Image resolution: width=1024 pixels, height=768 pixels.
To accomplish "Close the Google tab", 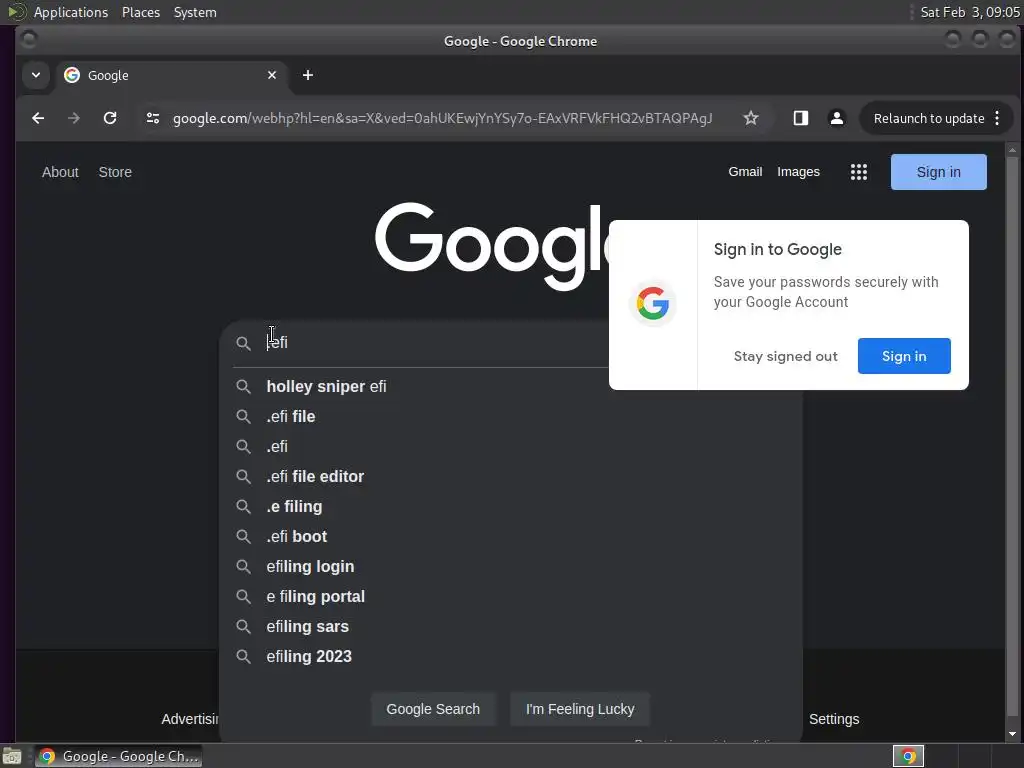I will click(x=272, y=75).
